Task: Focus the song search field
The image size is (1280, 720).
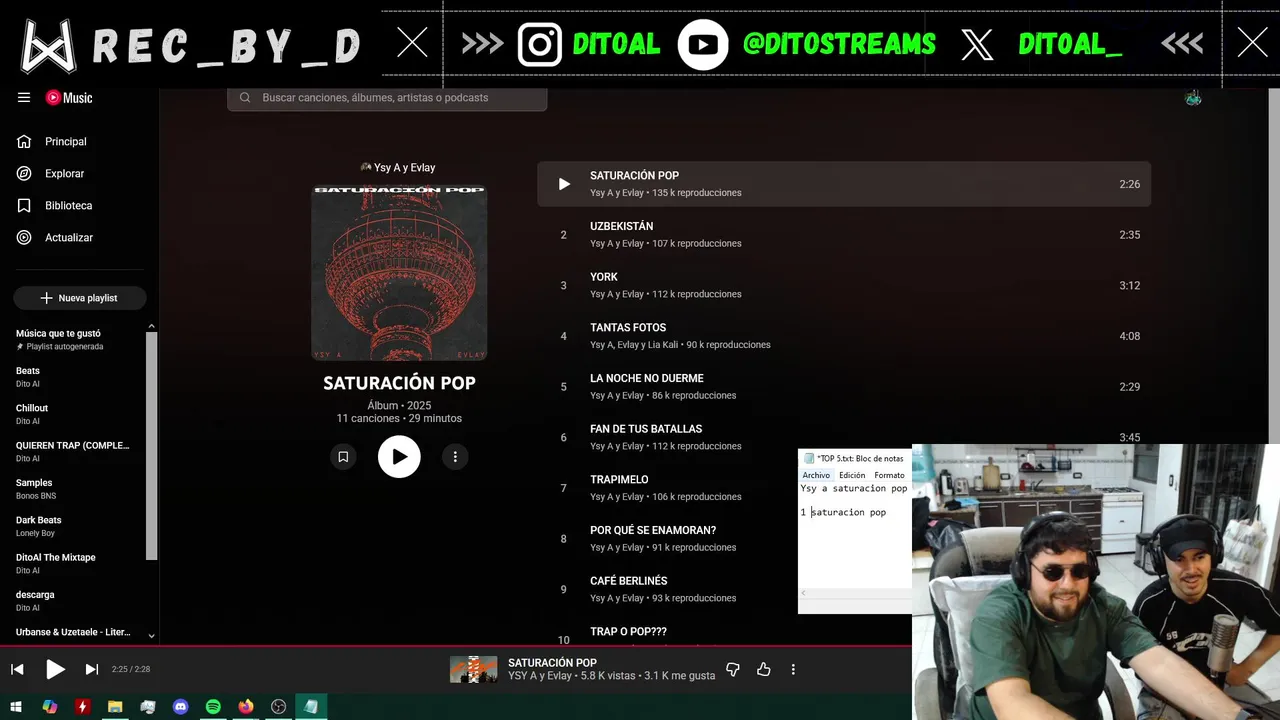Action: (x=387, y=98)
